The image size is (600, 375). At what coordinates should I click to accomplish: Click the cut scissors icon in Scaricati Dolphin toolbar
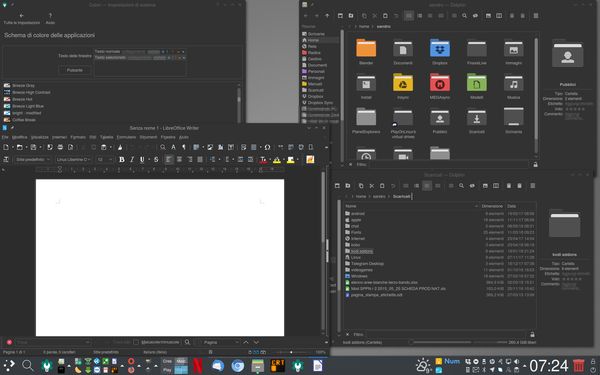click(x=372, y=186)
